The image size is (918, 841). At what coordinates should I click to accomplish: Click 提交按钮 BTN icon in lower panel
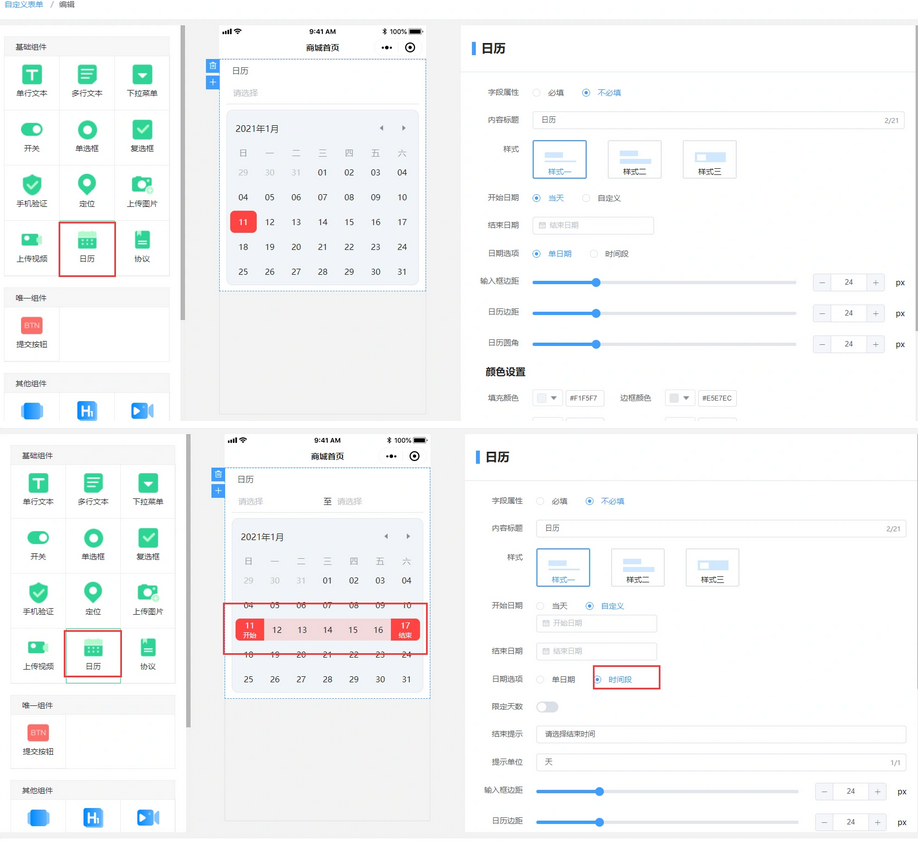(38, 733)
